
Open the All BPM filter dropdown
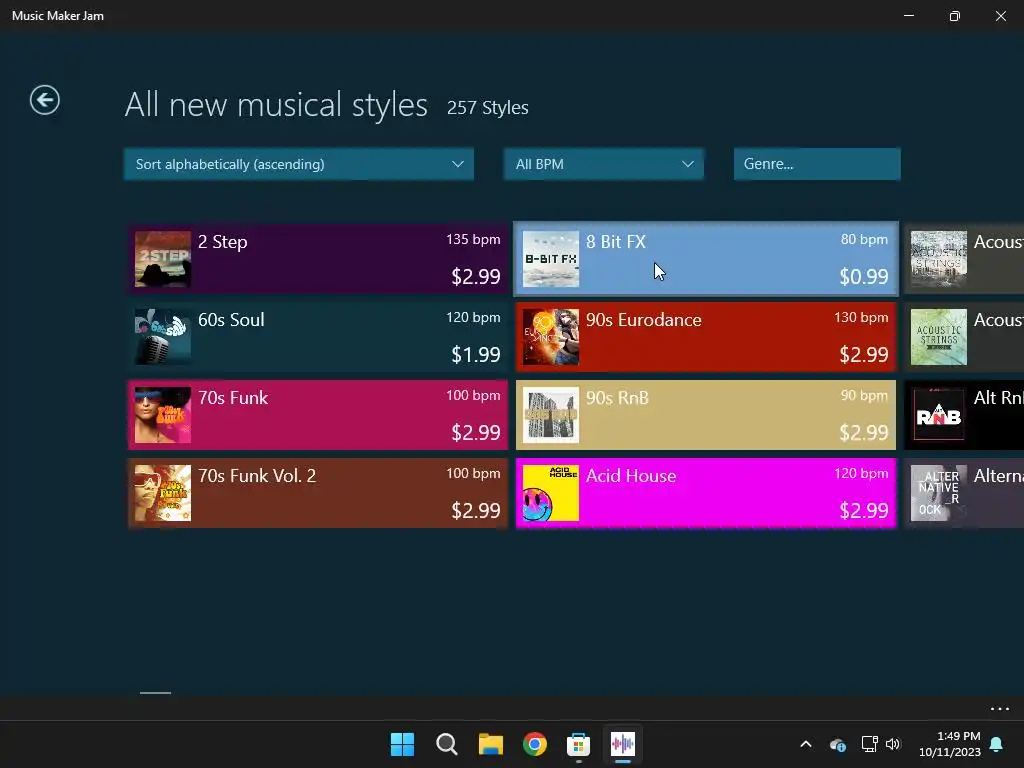tap(603, 164)
